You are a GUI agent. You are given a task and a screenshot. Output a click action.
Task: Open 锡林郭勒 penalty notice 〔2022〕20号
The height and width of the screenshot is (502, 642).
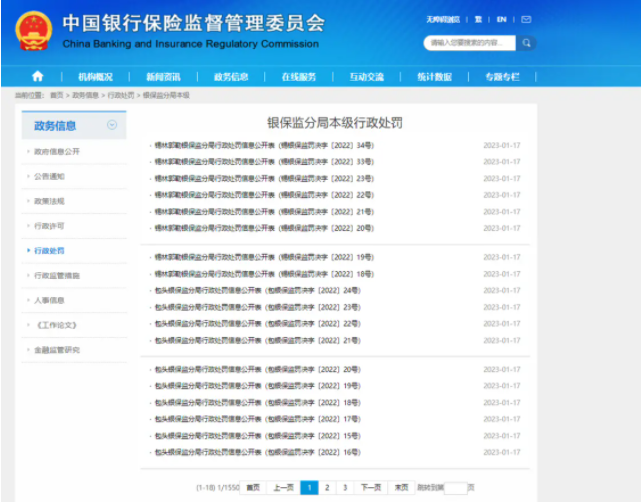[264, 228]
